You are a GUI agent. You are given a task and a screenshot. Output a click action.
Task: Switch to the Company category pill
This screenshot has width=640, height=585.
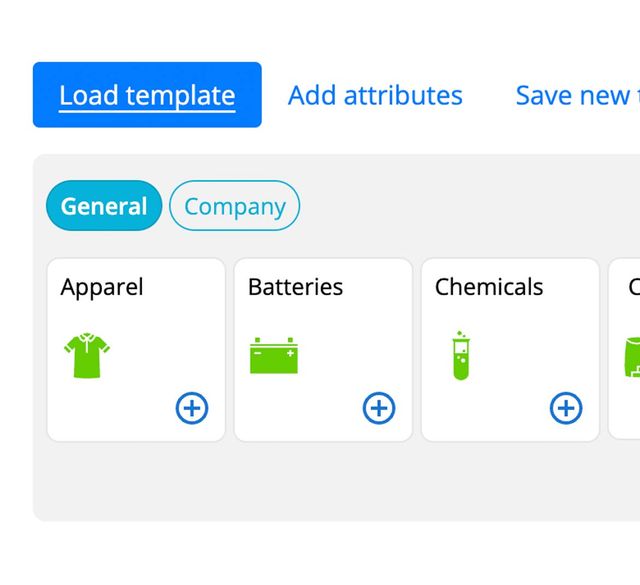point(235,206)
